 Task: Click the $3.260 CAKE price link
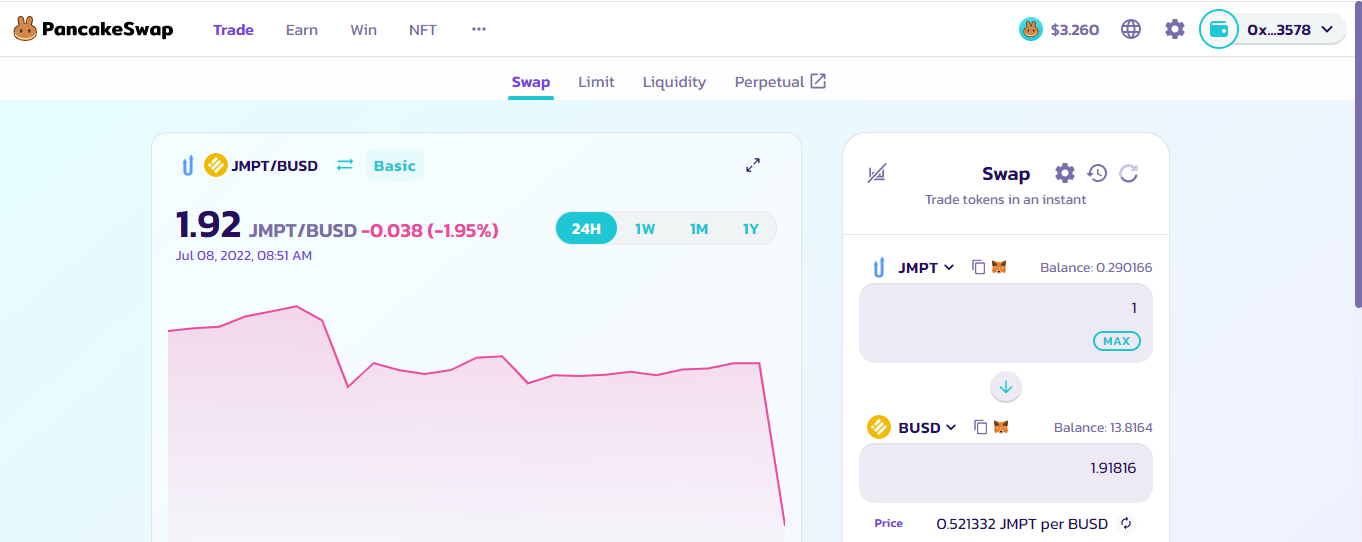coord(1075,29)
